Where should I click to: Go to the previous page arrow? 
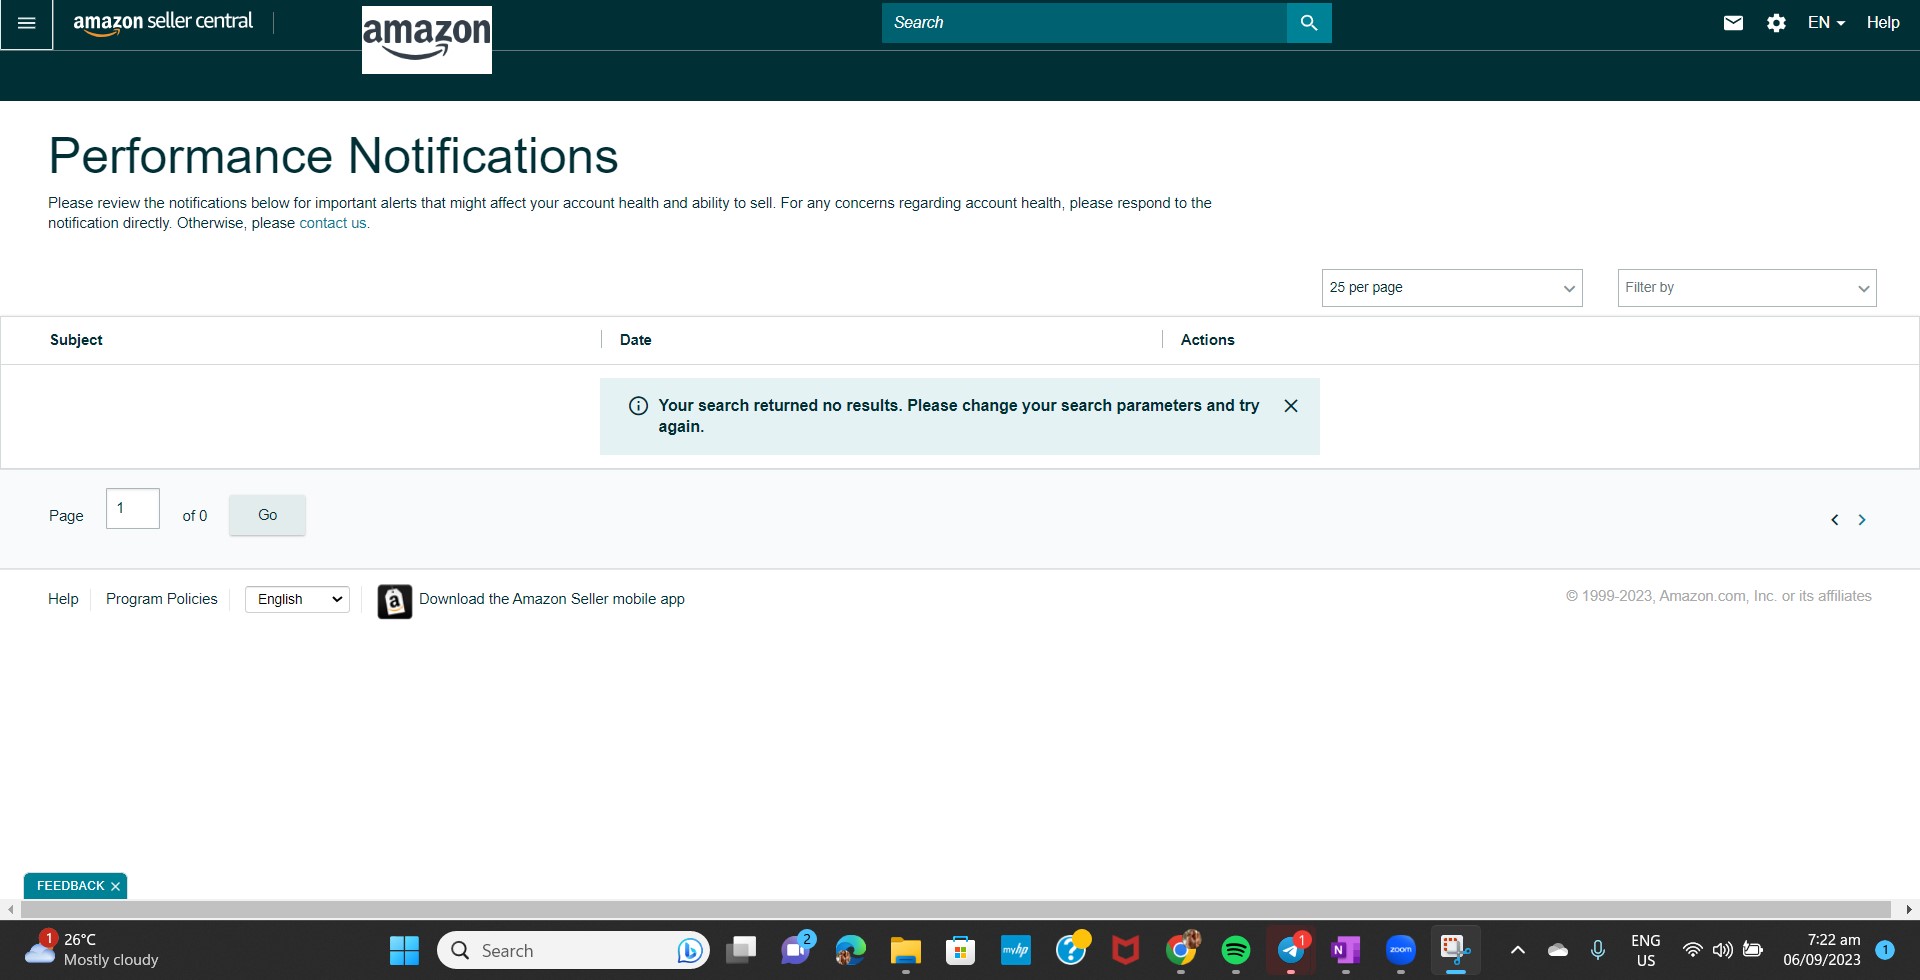click(x=1835, y=520)
